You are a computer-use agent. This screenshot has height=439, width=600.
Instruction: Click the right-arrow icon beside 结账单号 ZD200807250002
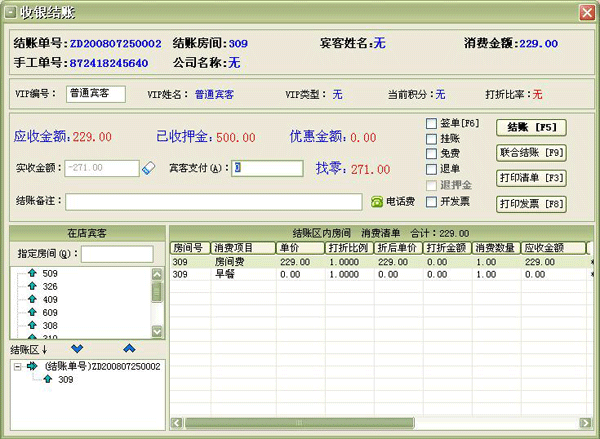pos(32,366)
